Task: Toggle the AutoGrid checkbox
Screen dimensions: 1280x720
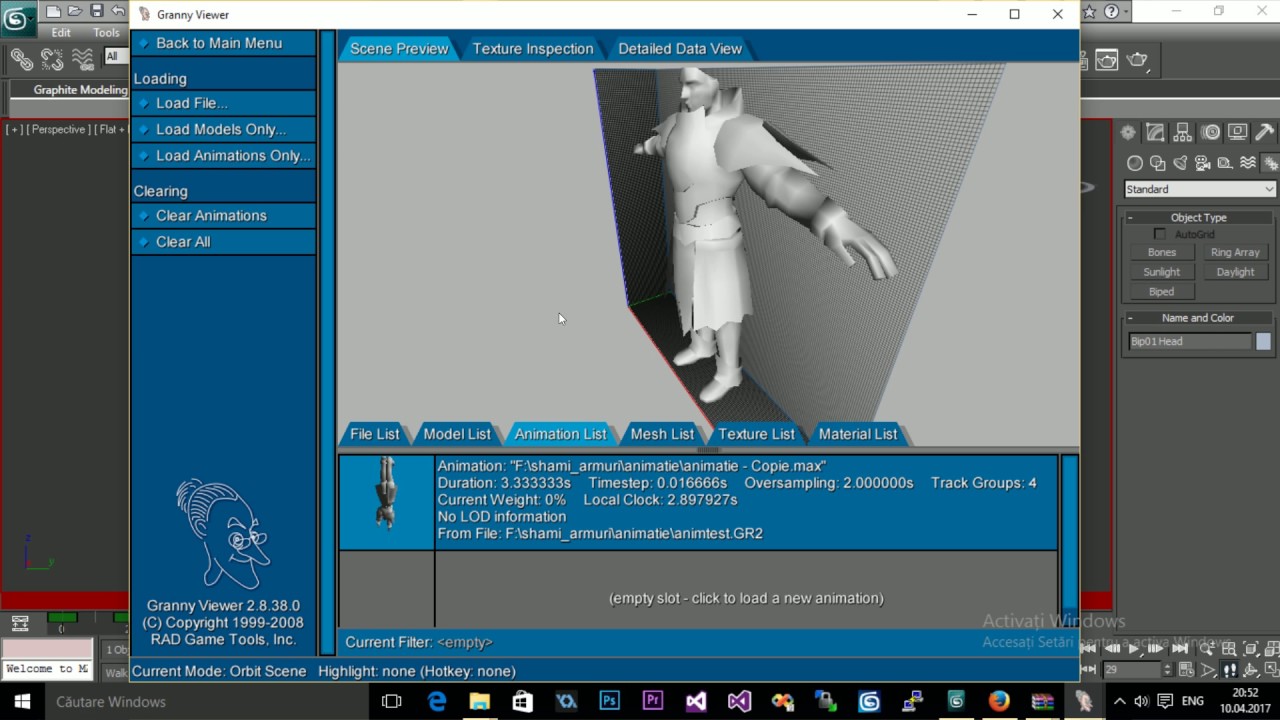Action: coord(1160,234)
